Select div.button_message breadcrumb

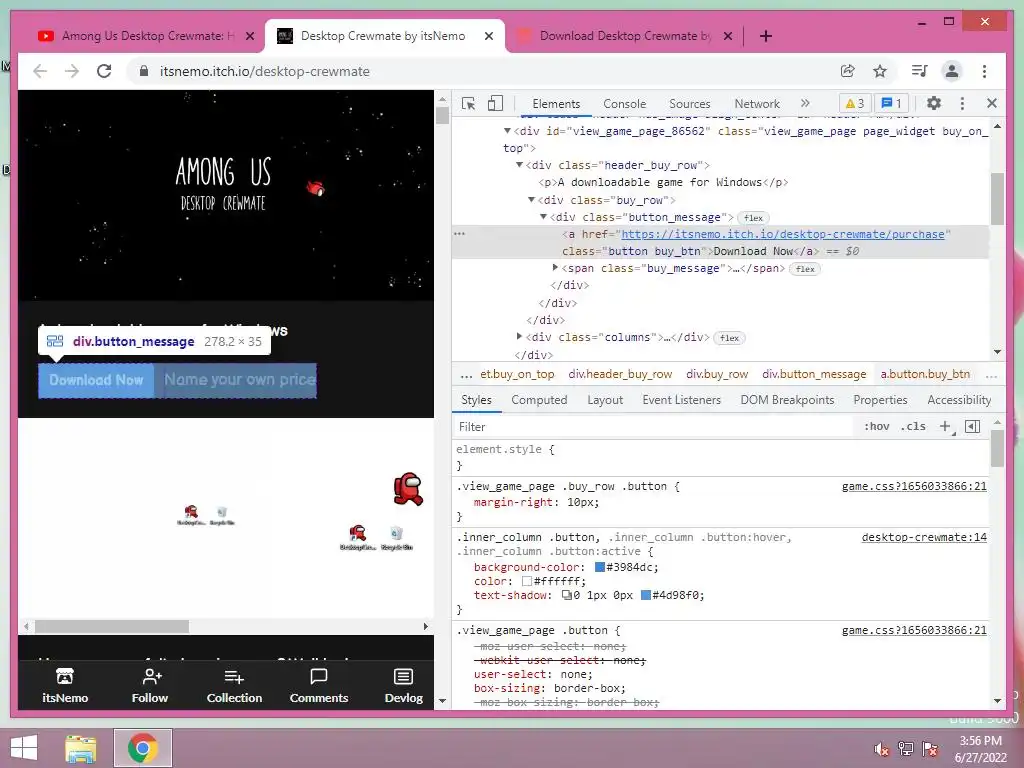click(814, 374)
